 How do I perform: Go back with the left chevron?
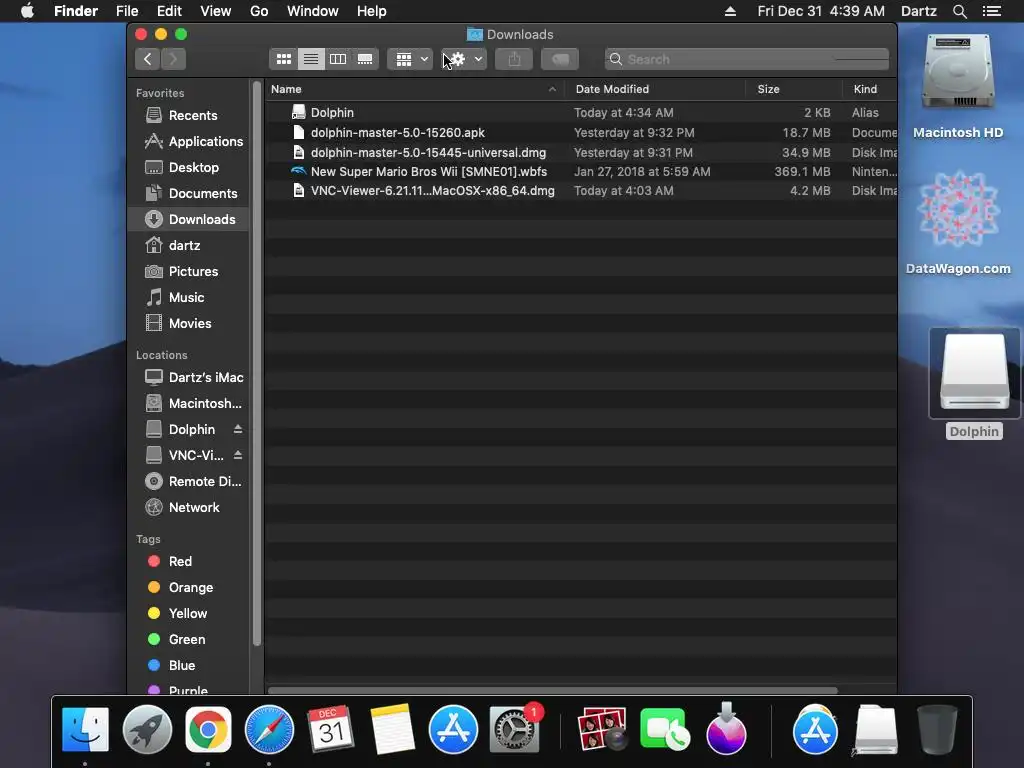[x=148, y=59]
